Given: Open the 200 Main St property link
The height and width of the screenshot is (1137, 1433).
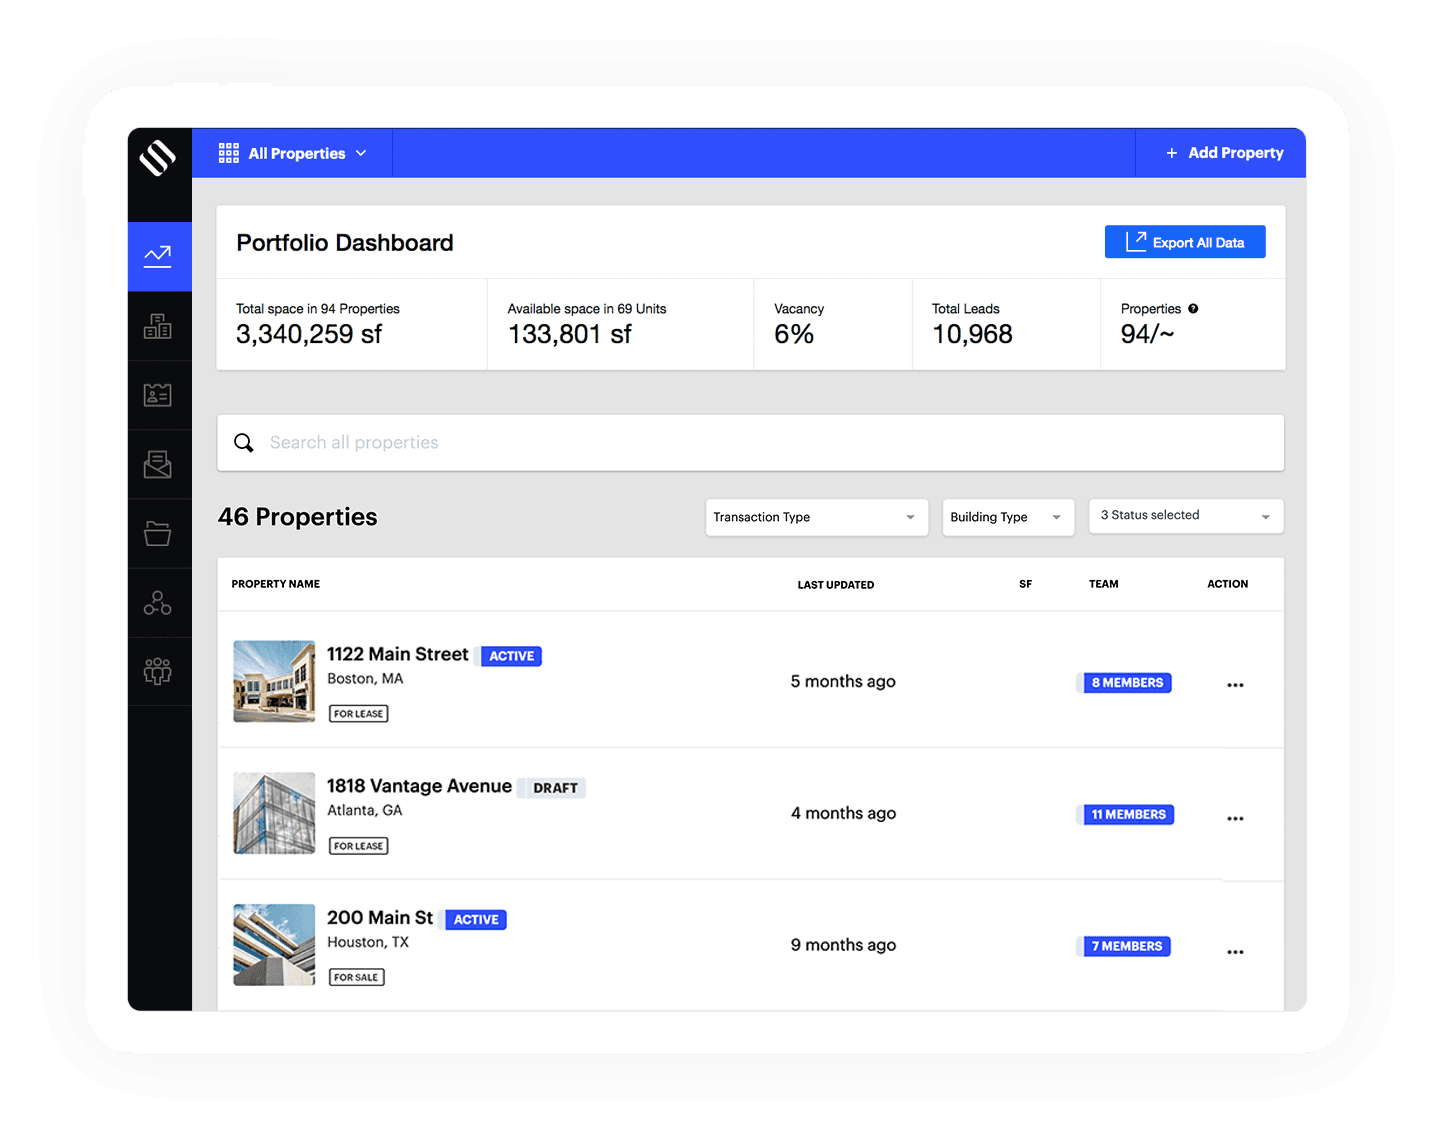Looking at the screenshot, I should click(380, 918).
